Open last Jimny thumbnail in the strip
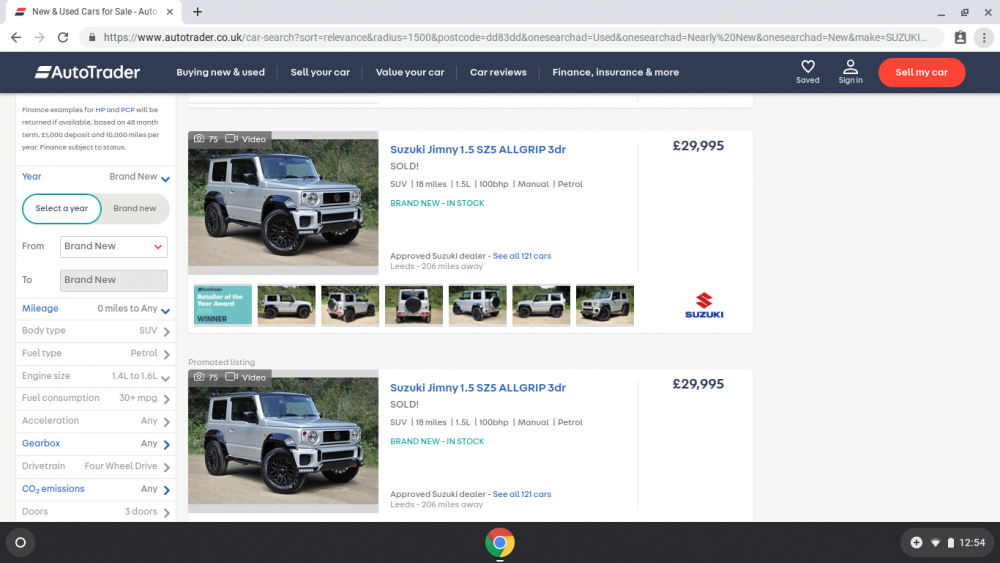This screenshot has width=1000, height=563. tap(605, 305)
